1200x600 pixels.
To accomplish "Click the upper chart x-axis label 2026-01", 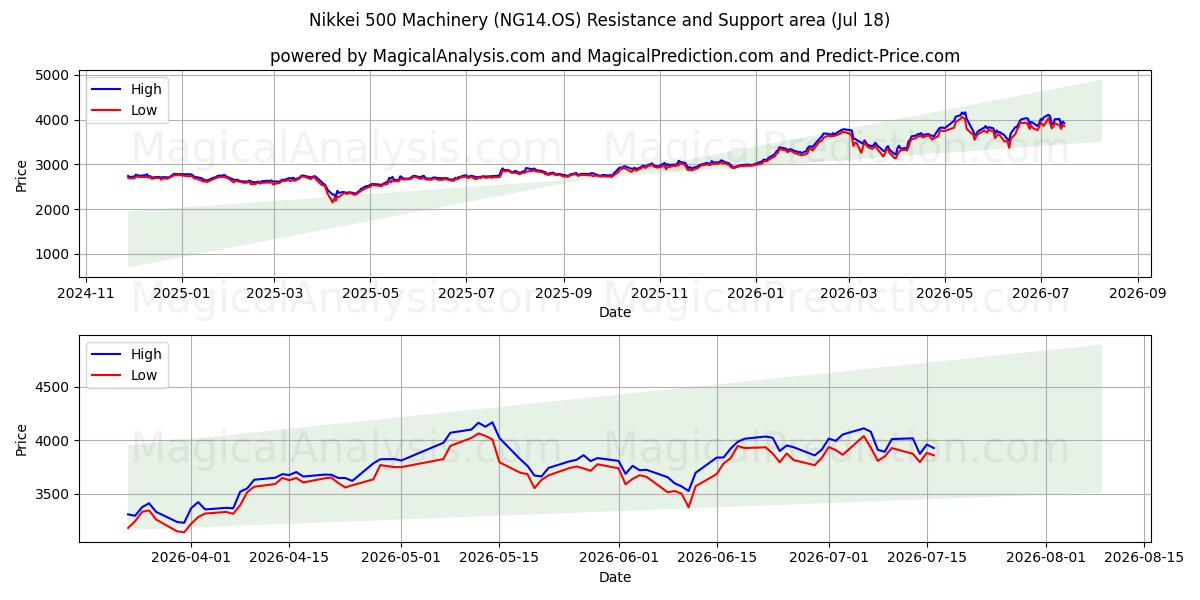I will (x=755, y=293).
